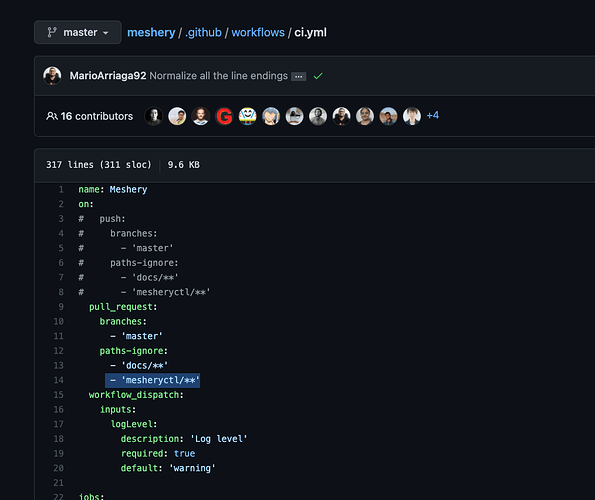Open the cartoon smiley contributor avatar

(248, 116)
